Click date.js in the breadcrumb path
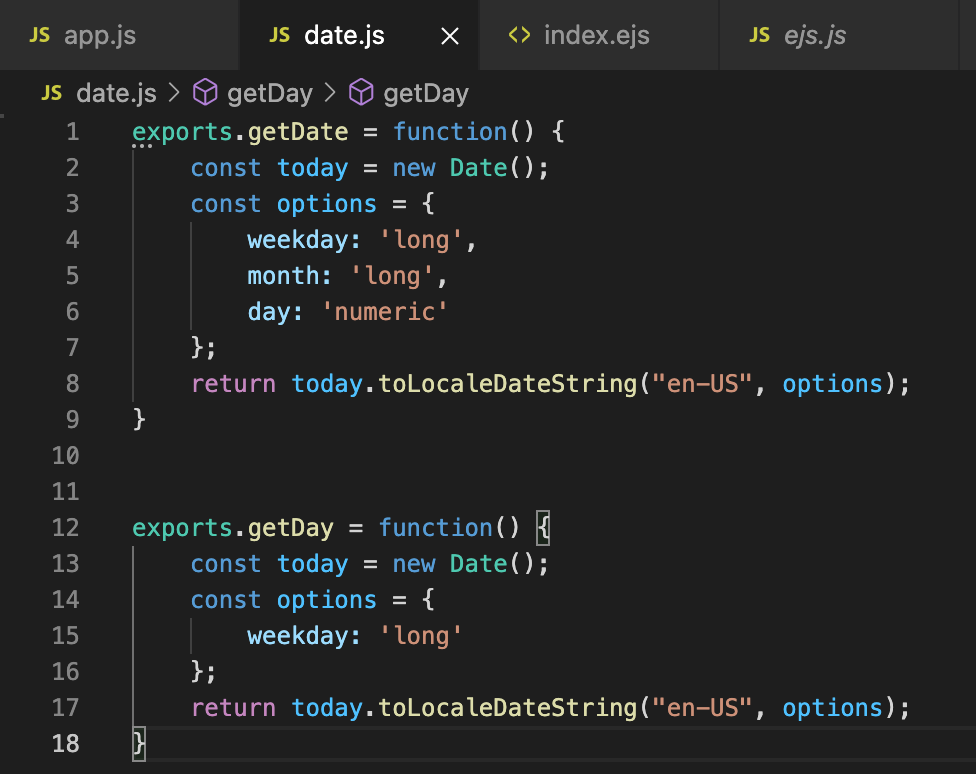 tap(116, 93)
